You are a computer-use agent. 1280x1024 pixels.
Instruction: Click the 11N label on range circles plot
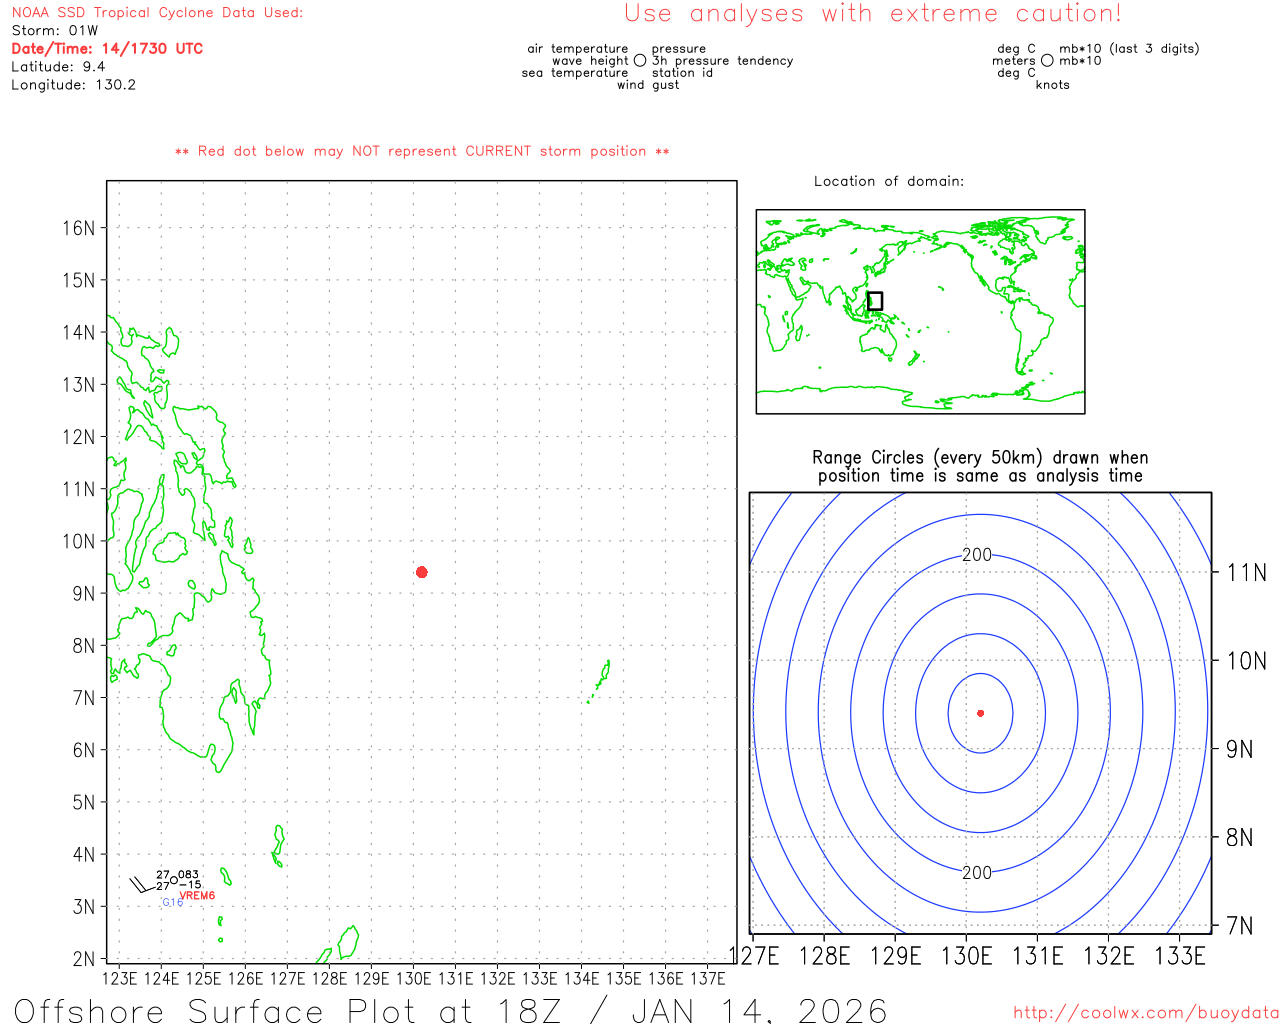coord(1246,573)
